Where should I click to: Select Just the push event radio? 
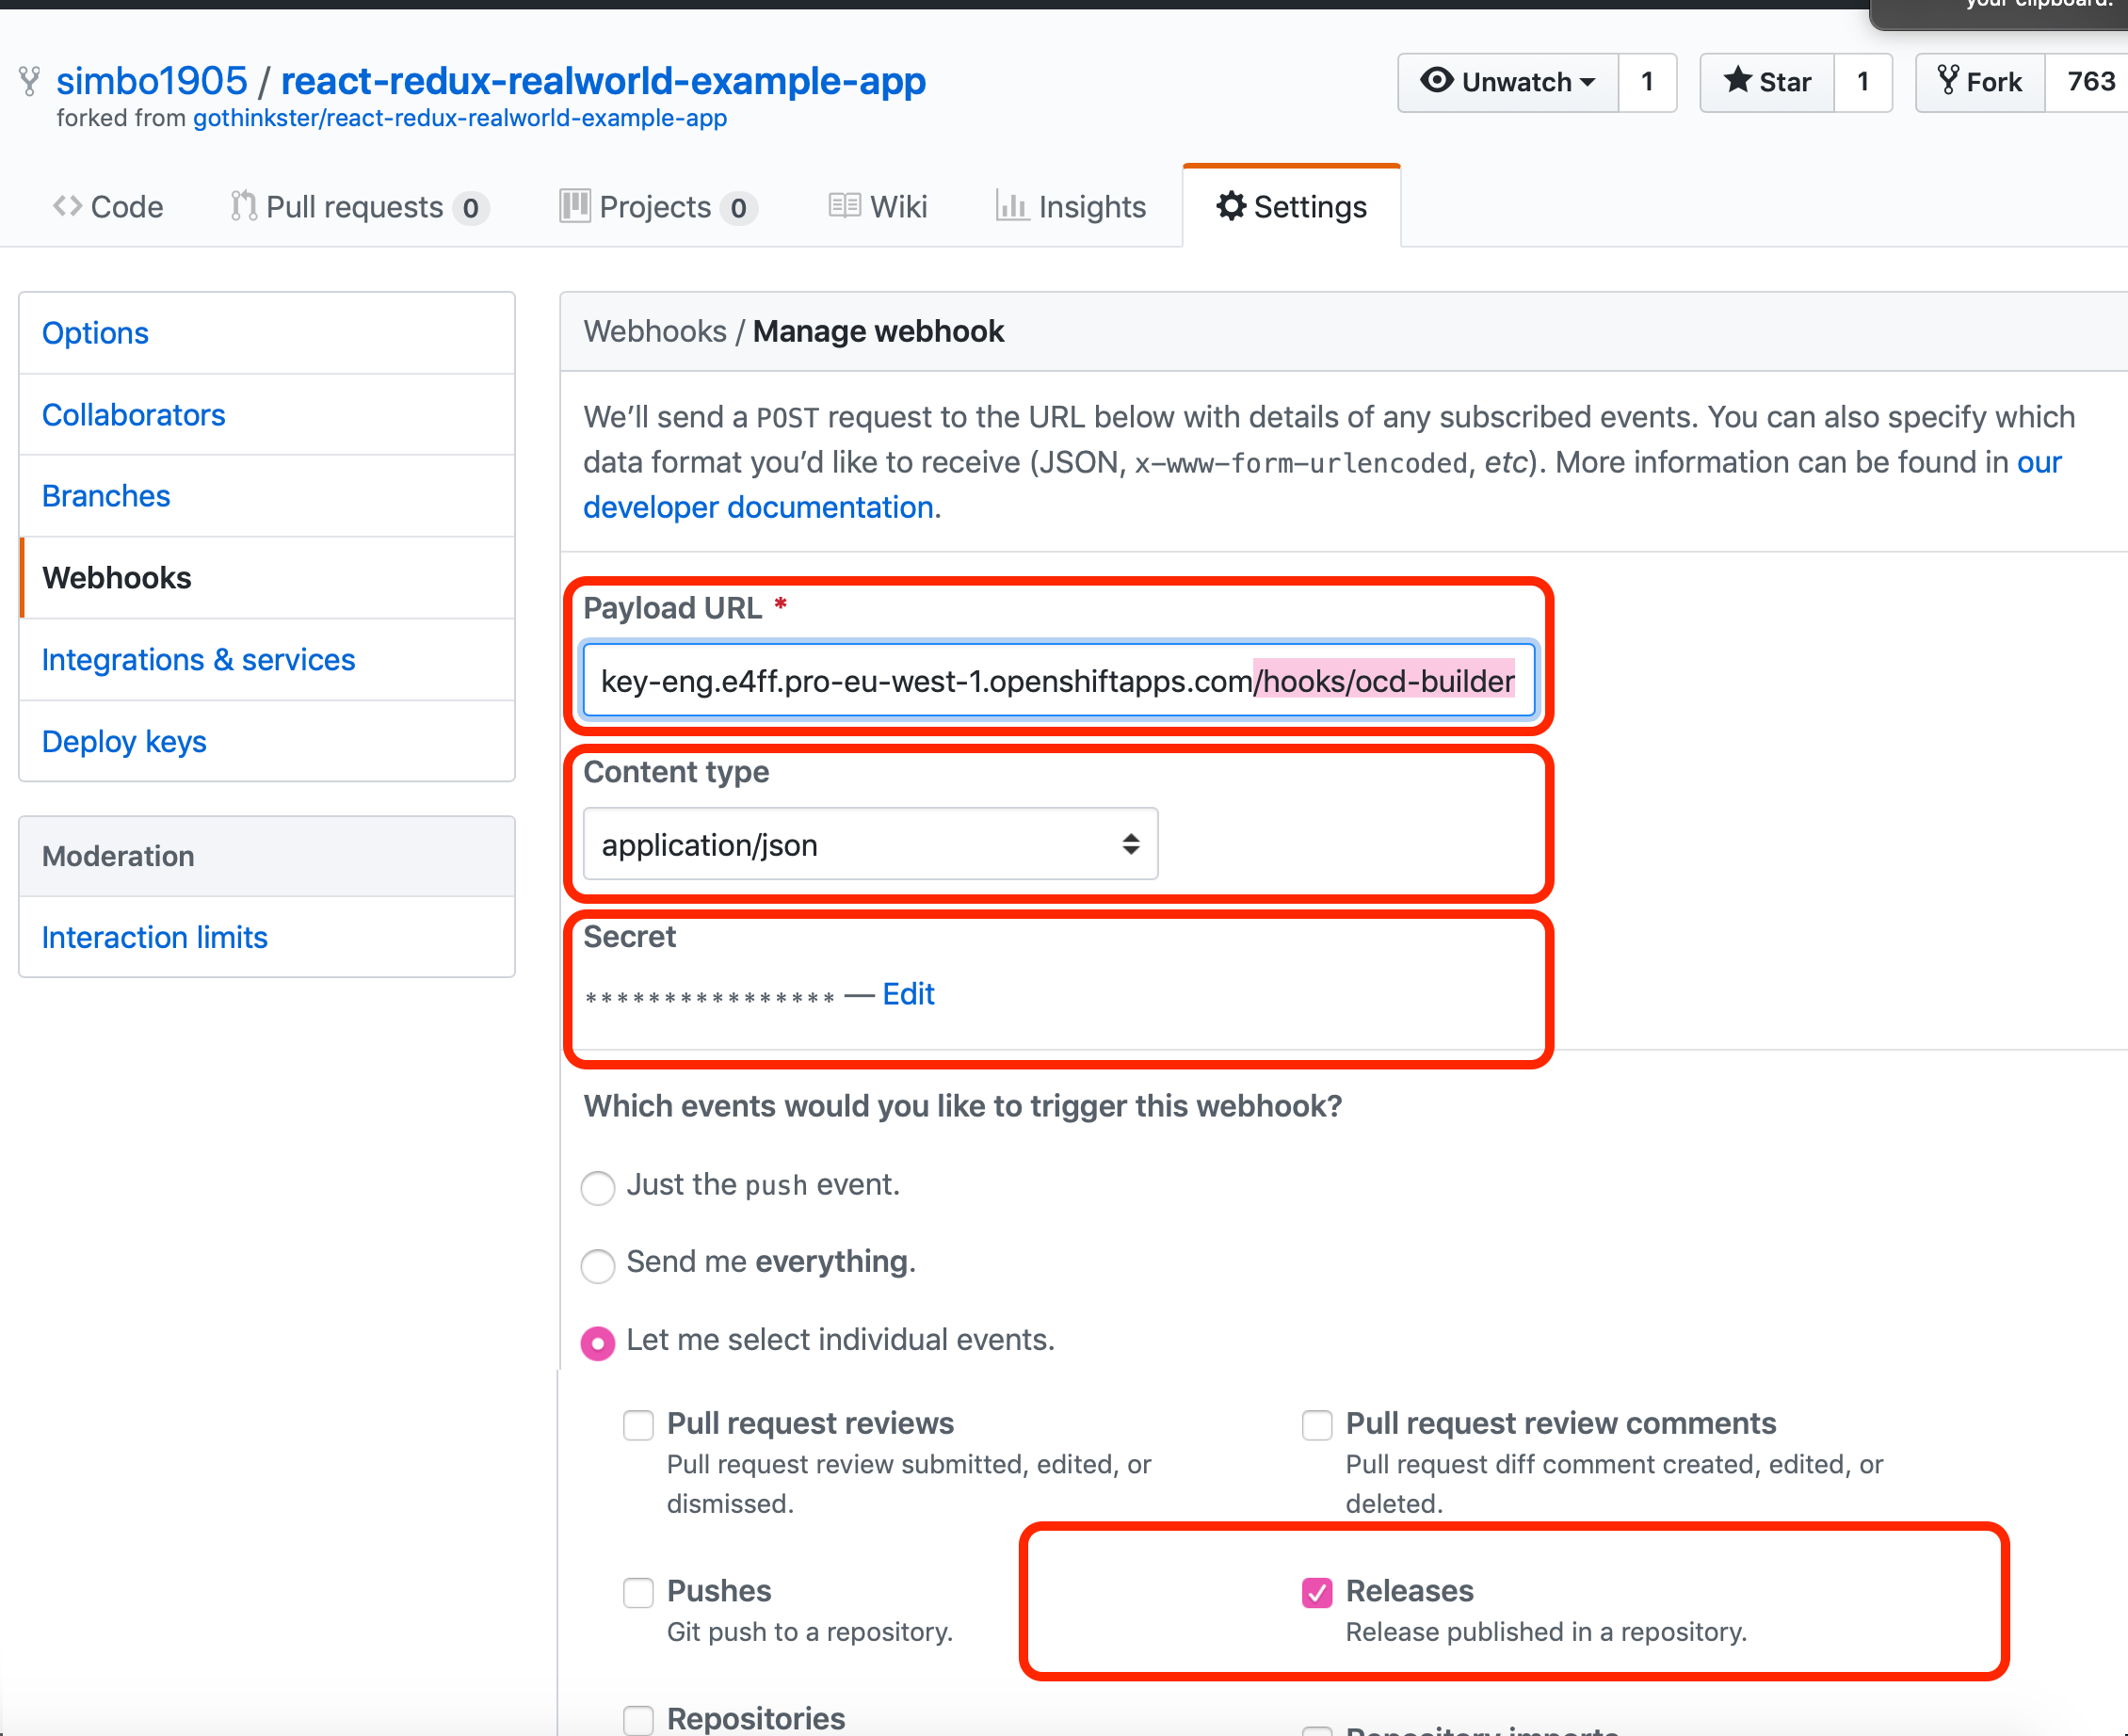(598, 1188)
